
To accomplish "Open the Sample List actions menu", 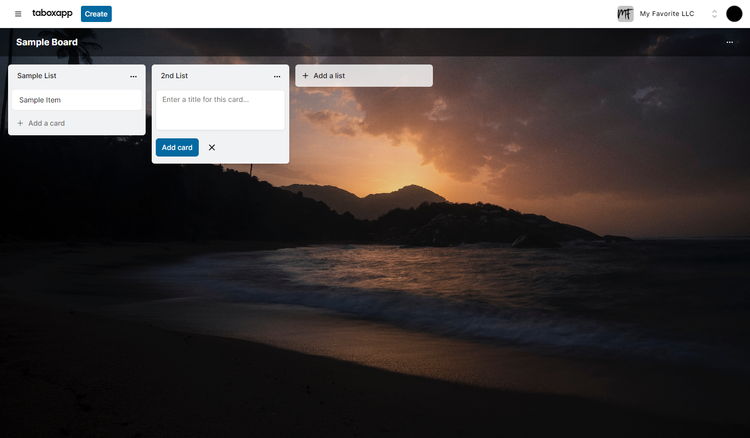I will pos(133,76).
